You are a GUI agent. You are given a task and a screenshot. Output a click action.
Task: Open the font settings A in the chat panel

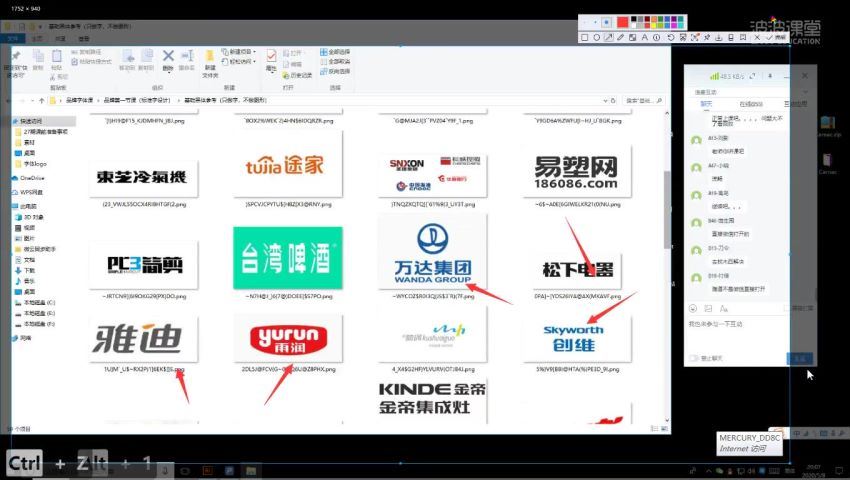724,309
